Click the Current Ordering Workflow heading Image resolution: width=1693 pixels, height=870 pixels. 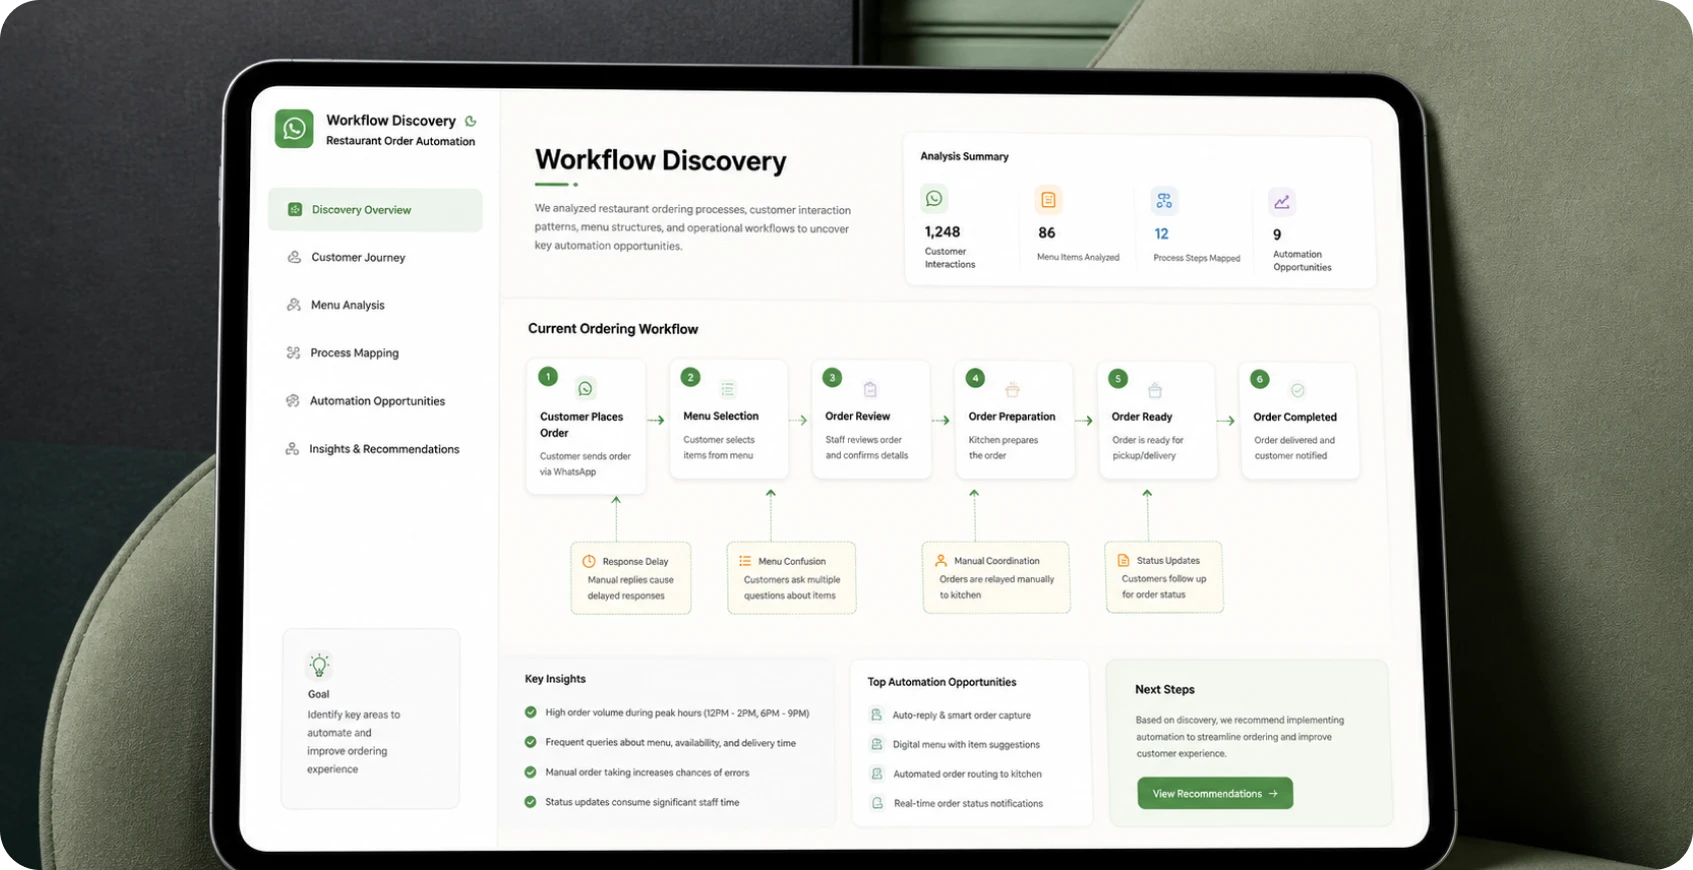tap(613, 329)
